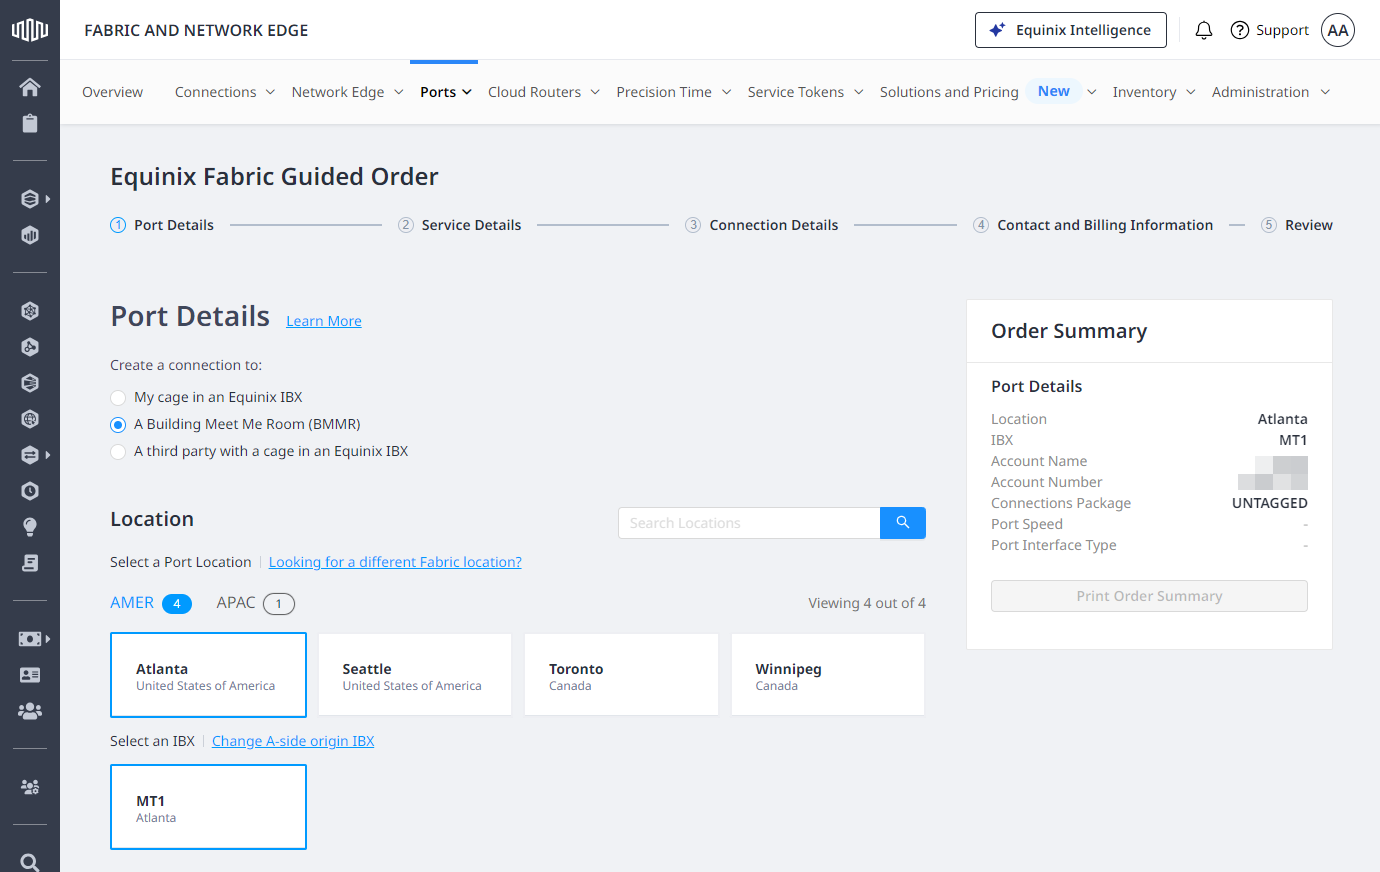Click the magnifier icon at sidebar bottom

coord(30,862)
